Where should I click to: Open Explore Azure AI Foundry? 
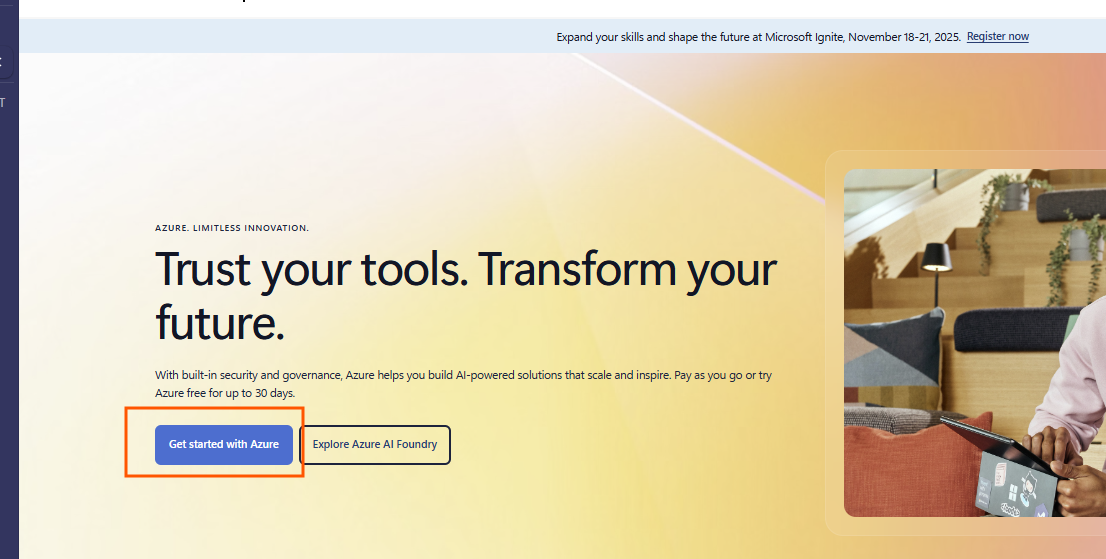(x=375, y=445)
